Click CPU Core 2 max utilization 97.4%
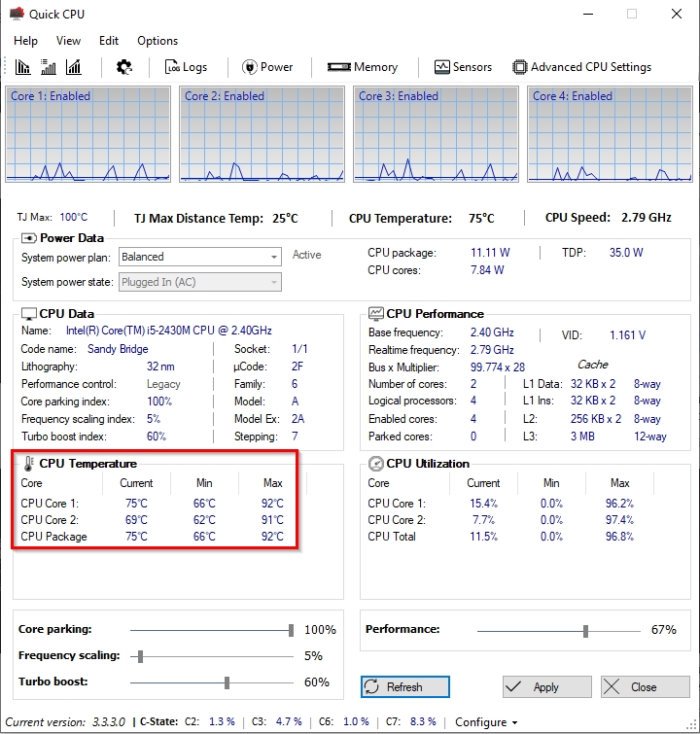This screenshot has width=700, height=734. 619,520
